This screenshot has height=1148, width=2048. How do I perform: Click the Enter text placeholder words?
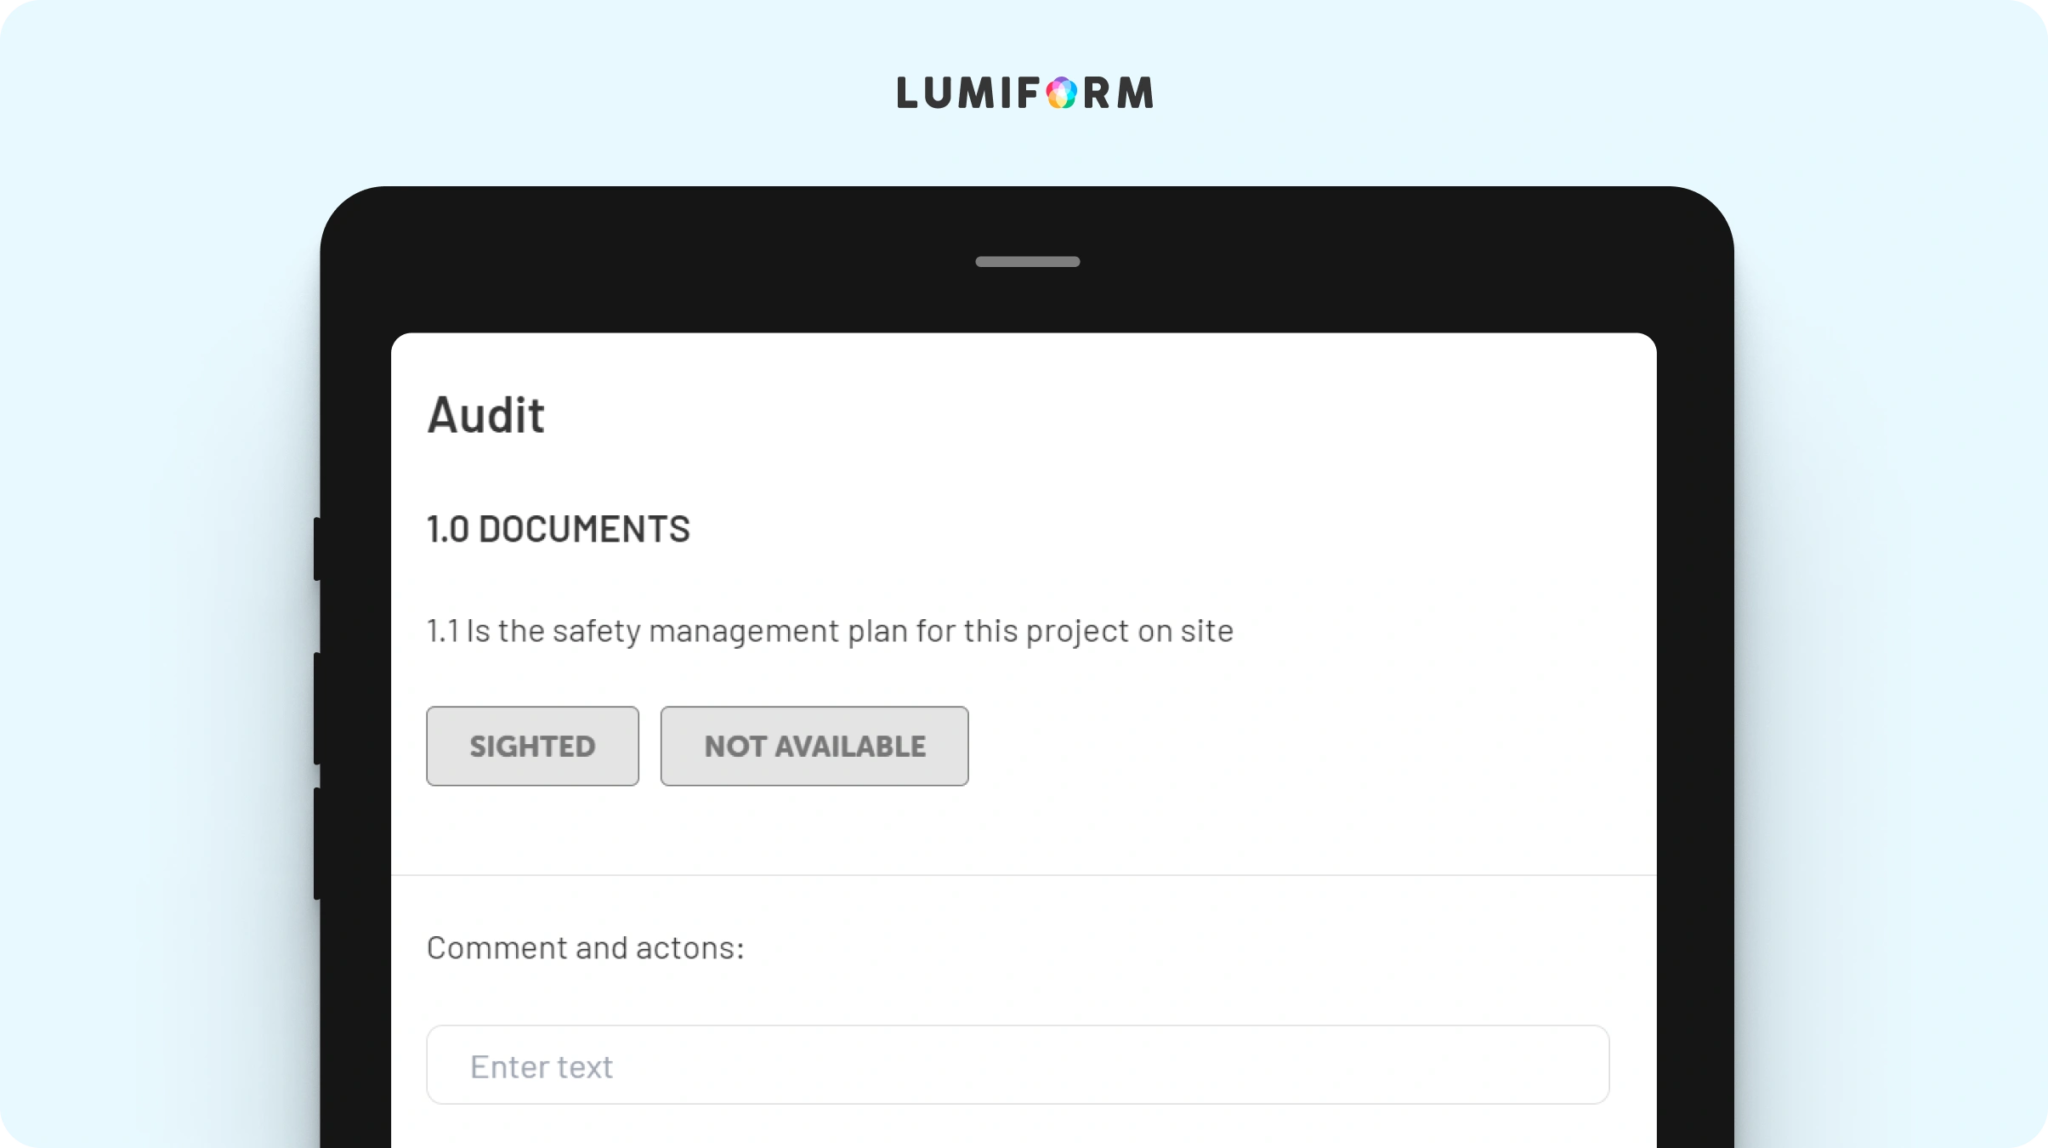pos(541,1067)
